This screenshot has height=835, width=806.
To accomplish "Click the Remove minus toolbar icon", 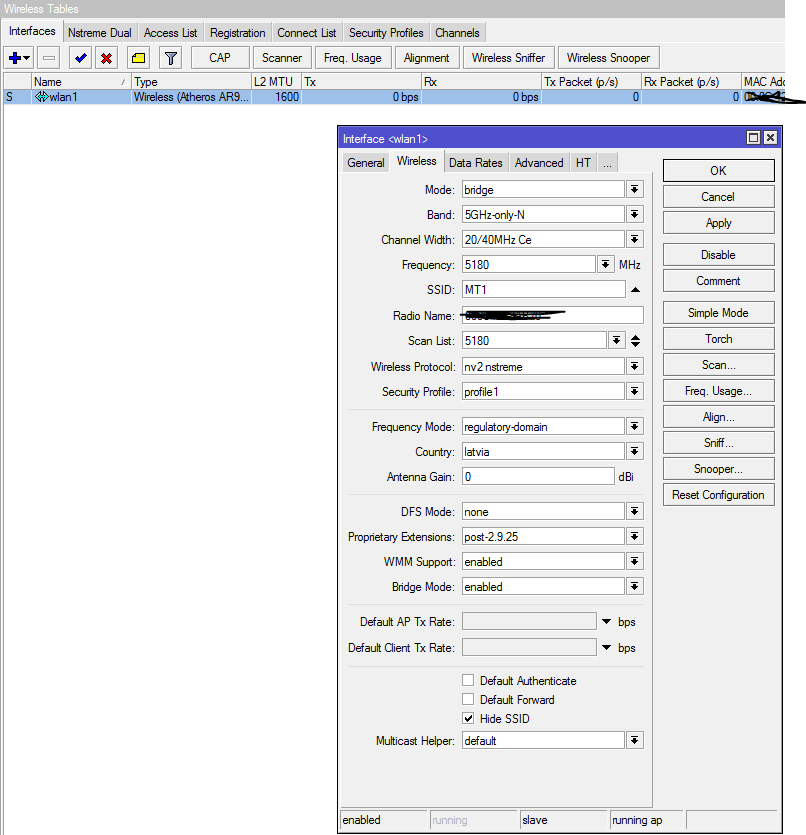I will [49, 58].
